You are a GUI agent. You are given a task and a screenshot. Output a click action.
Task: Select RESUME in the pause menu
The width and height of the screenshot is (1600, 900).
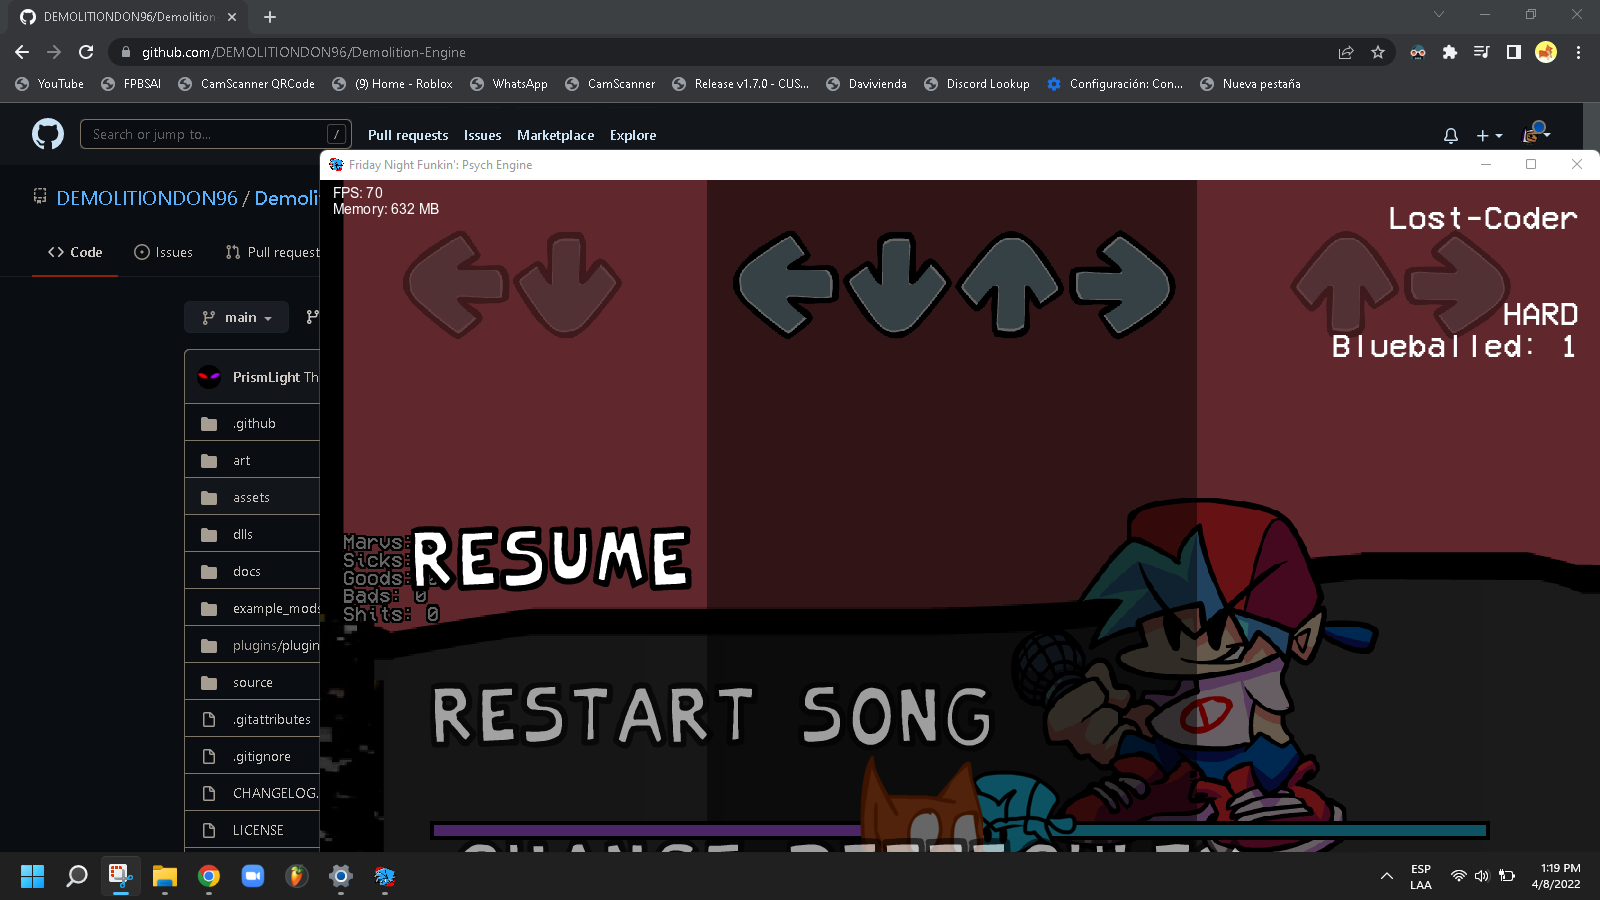point(551,557)
